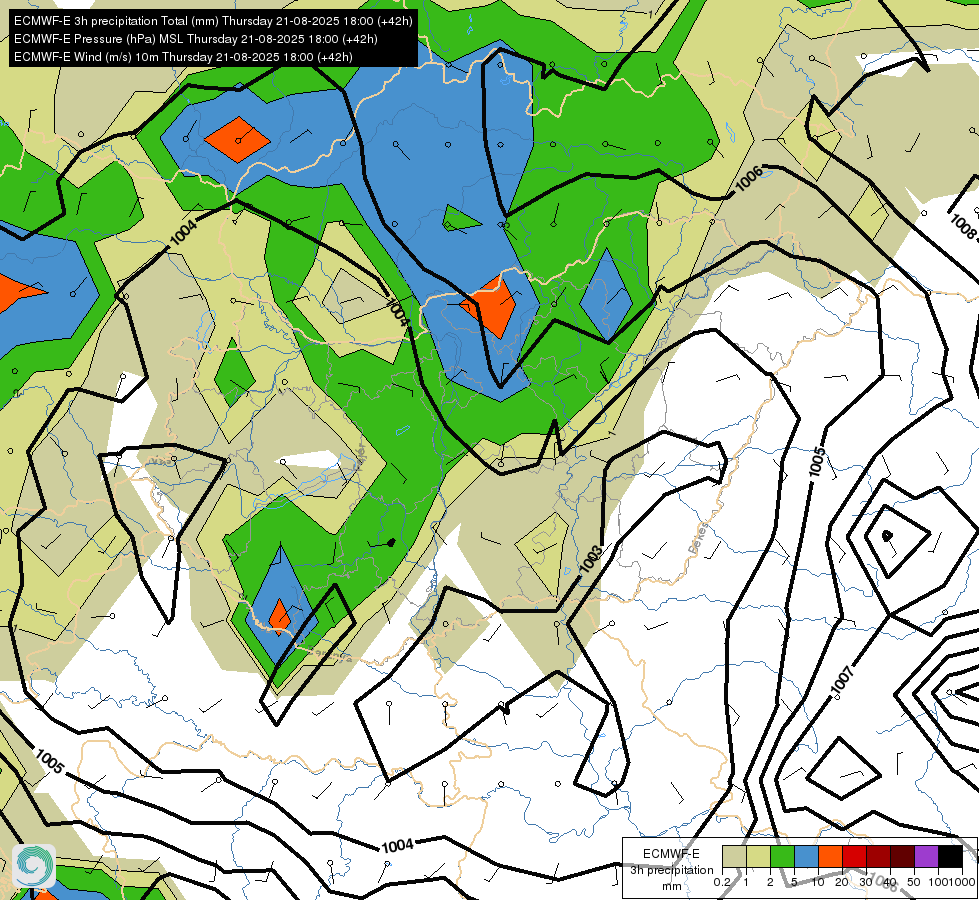Select the tan 0.2–1 mm legend swatch

point(734,856)
